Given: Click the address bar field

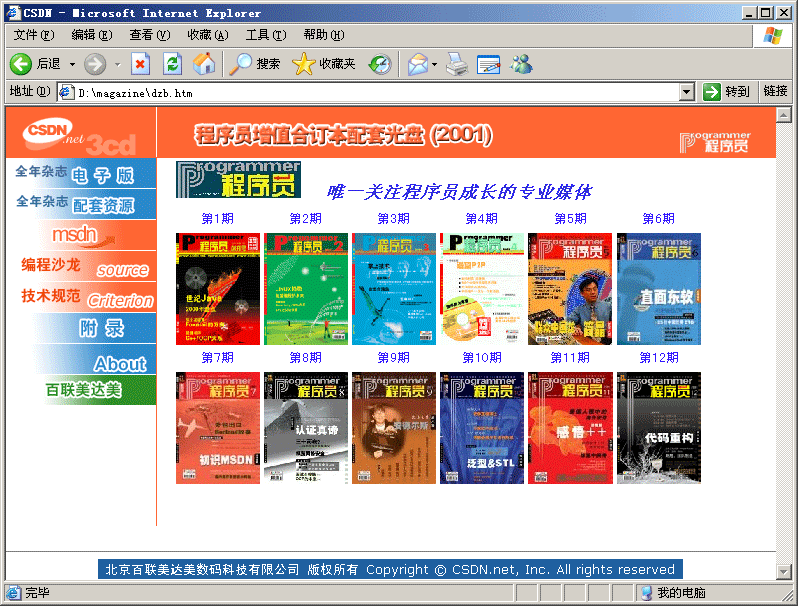Looking at the screenshot, I should [x=377, y=93].
